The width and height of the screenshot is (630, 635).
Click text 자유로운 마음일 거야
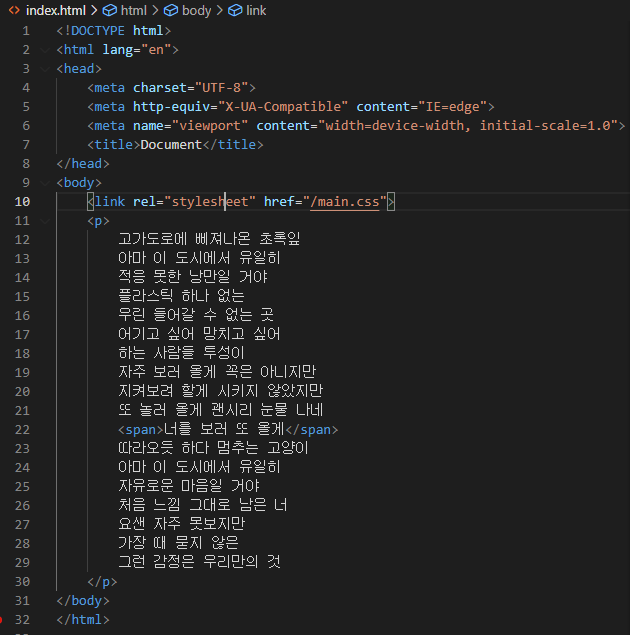(189, 486)
